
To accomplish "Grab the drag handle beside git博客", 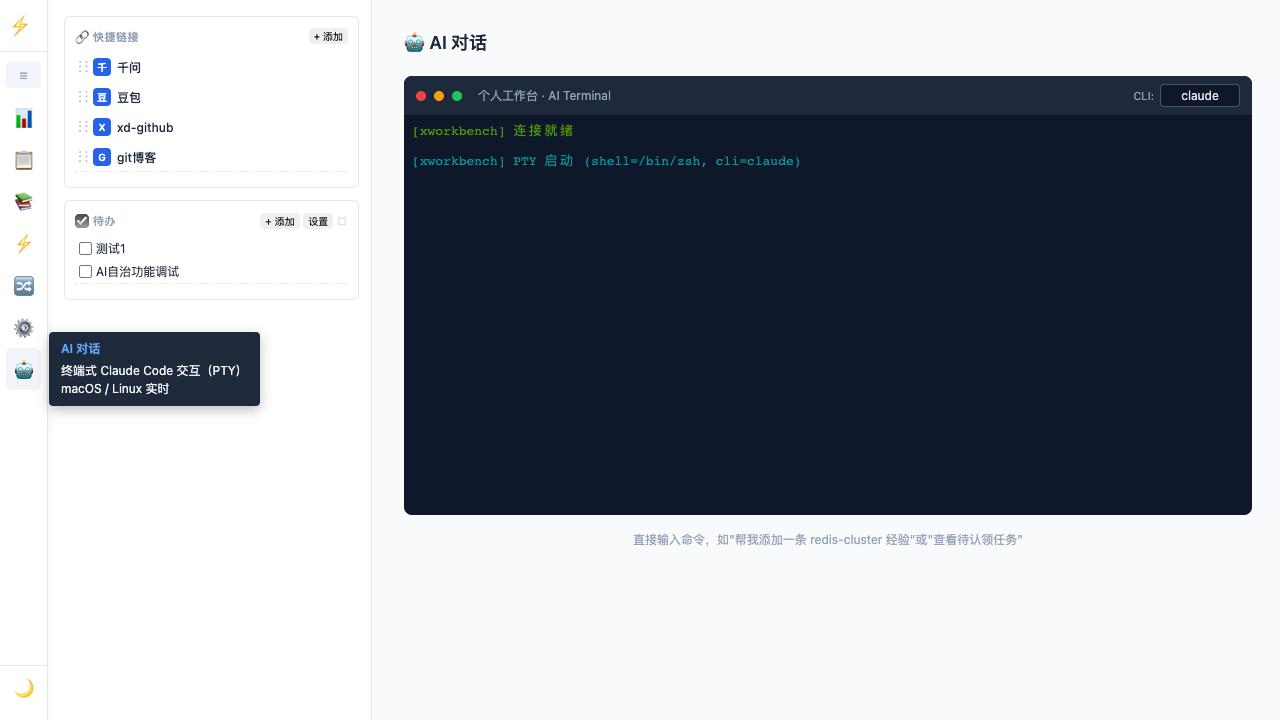I will (x=83, y=157).
